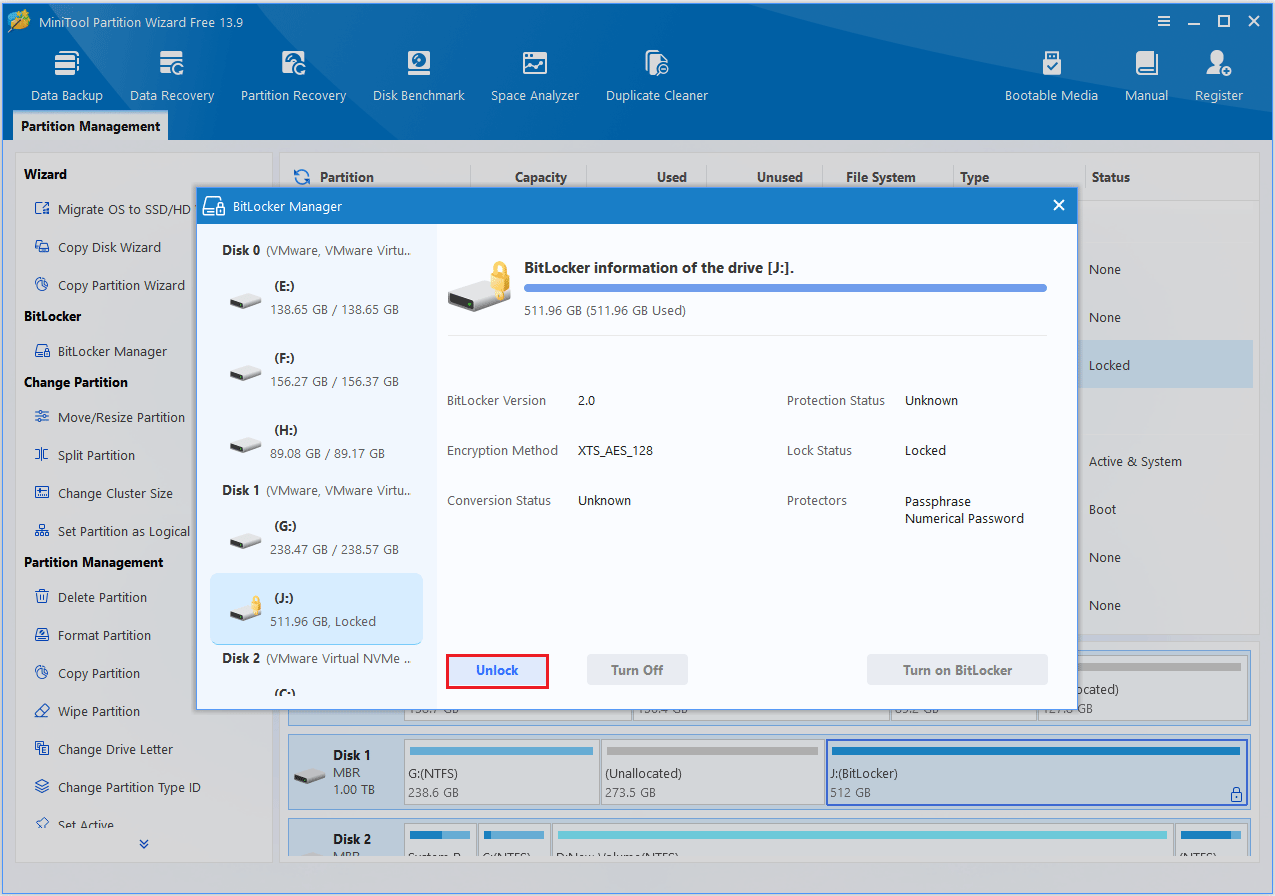Select the G:(NTFS) partition block on Disk 1
Image resolution: width=1275 pixels, height=896 pixels.
tap(501, 773)
